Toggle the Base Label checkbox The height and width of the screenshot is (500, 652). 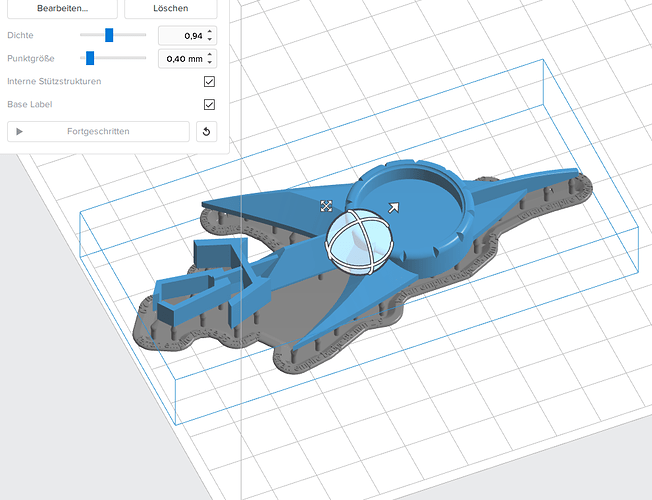click(210, 104)
